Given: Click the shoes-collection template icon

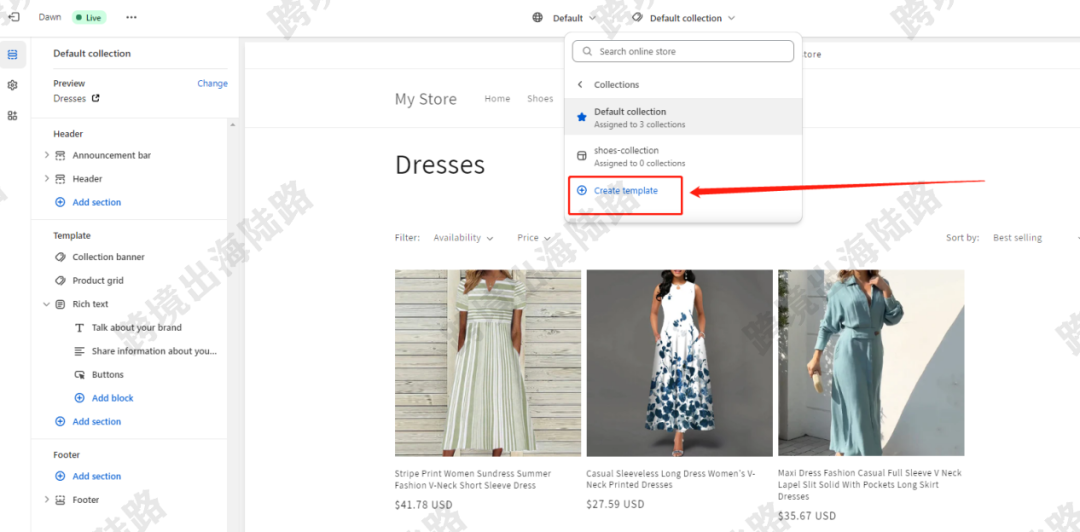Looking at the screenshot, I should click(x=581, y=156).
